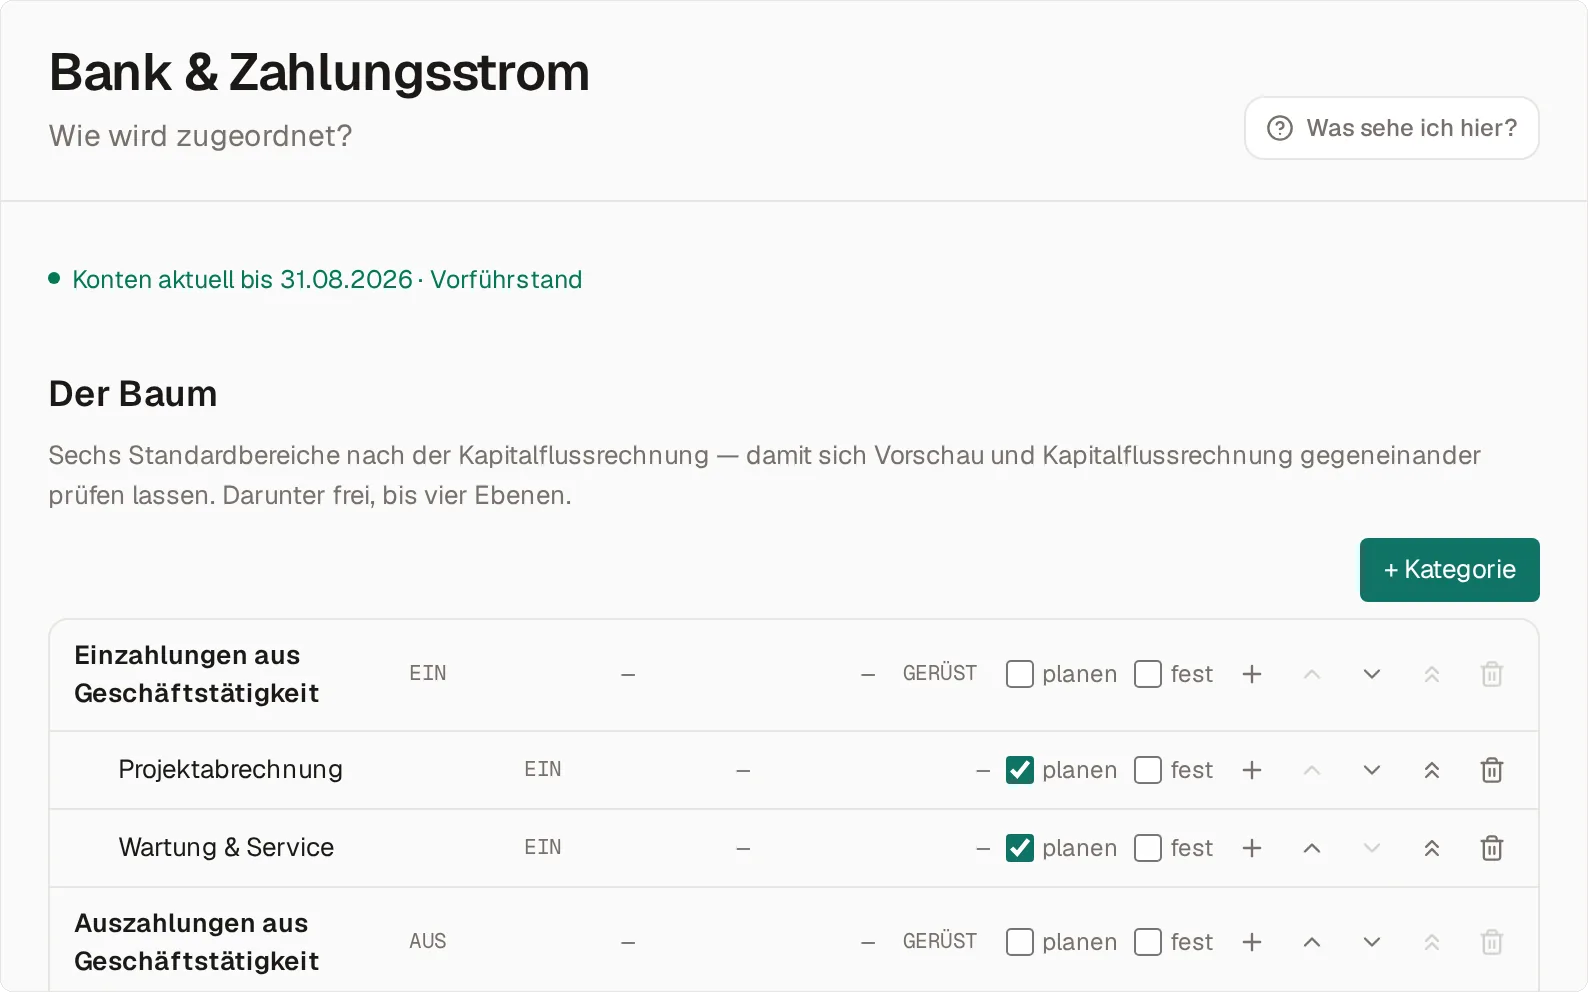The width and height of the screenshot is (1588, 992).
Task: Click plus icon for Auszahlungen aus Geschäftstätigkeit
Action: [x=1252, y=942]
